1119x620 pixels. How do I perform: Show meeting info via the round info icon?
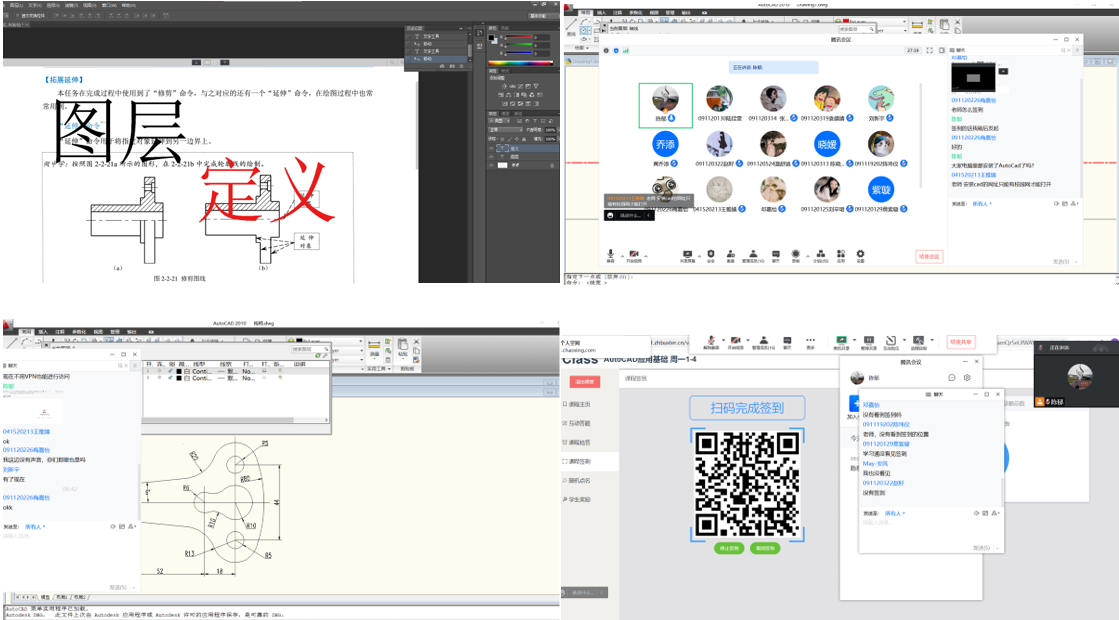click(607, 51)
